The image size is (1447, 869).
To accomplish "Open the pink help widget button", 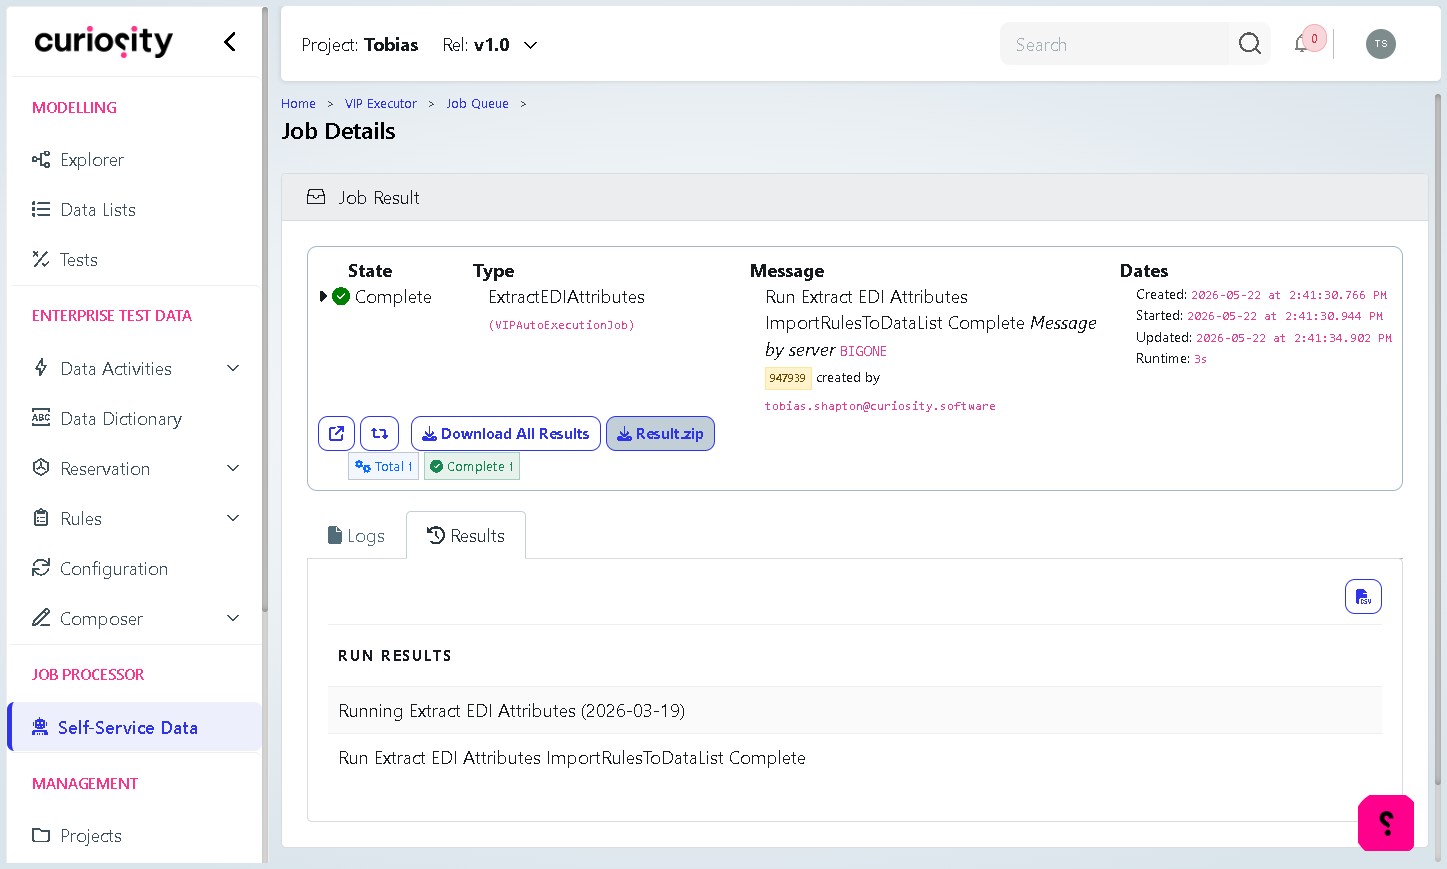I will tap(1386, 823).
